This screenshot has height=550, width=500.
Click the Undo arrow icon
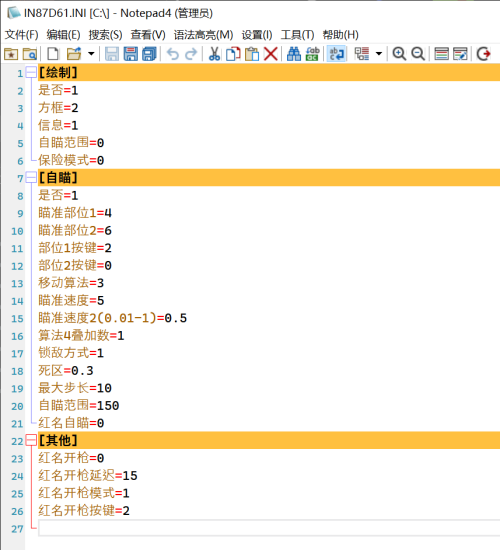[173, 54]
